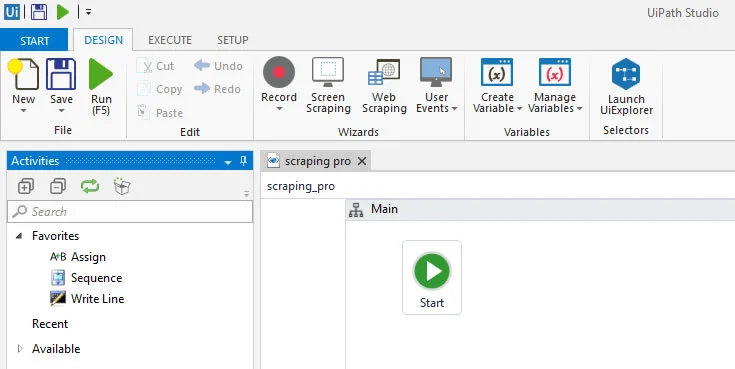Image resolution: width=735 pixels, height=369 pixels.
Task: Collapse the Favorites tree node
Action: pos(19,236)
